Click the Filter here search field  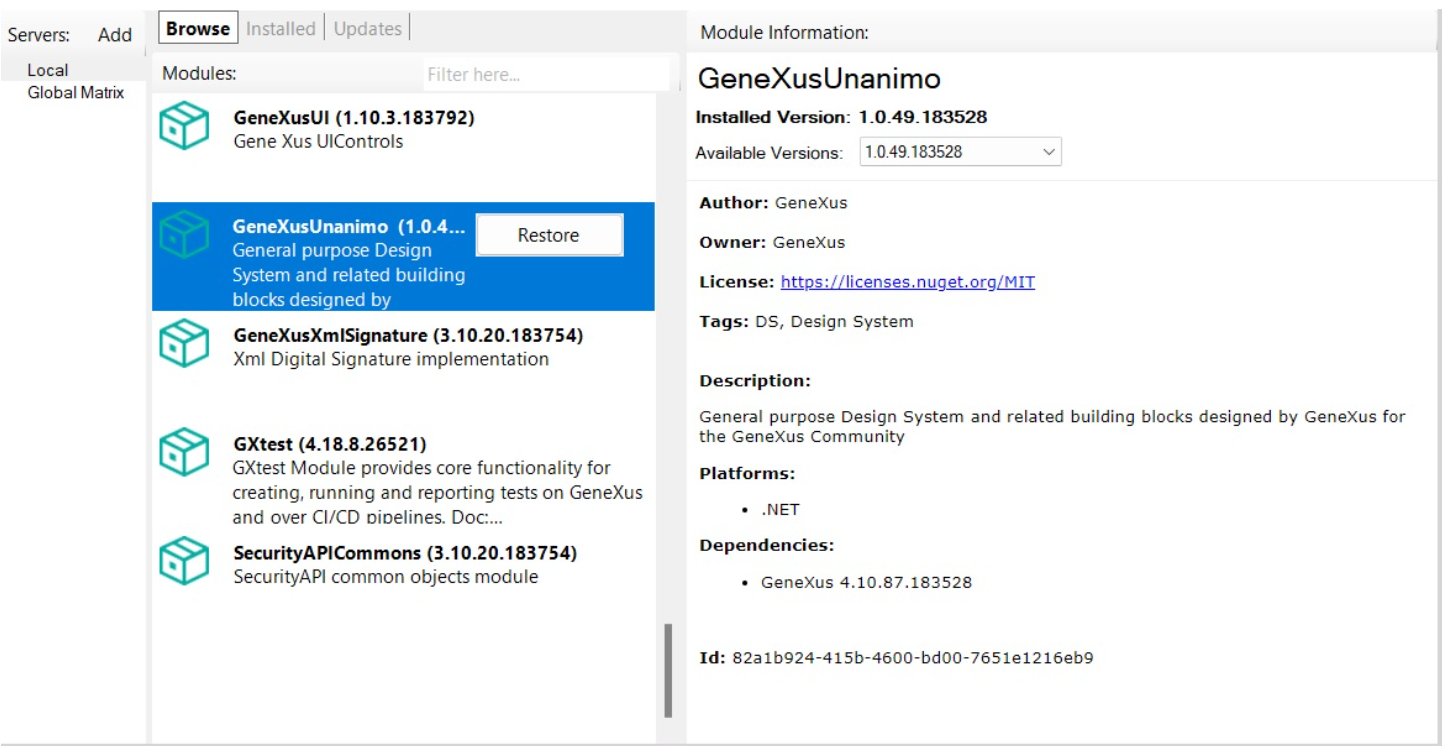[x=545, y=74]
